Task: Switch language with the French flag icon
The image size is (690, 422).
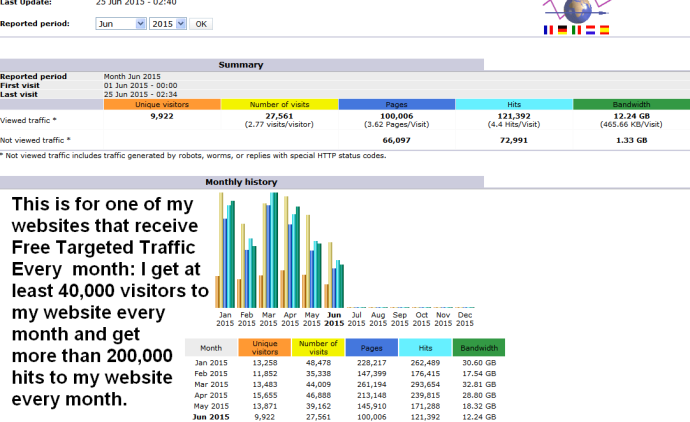Action: click(548, 30)
